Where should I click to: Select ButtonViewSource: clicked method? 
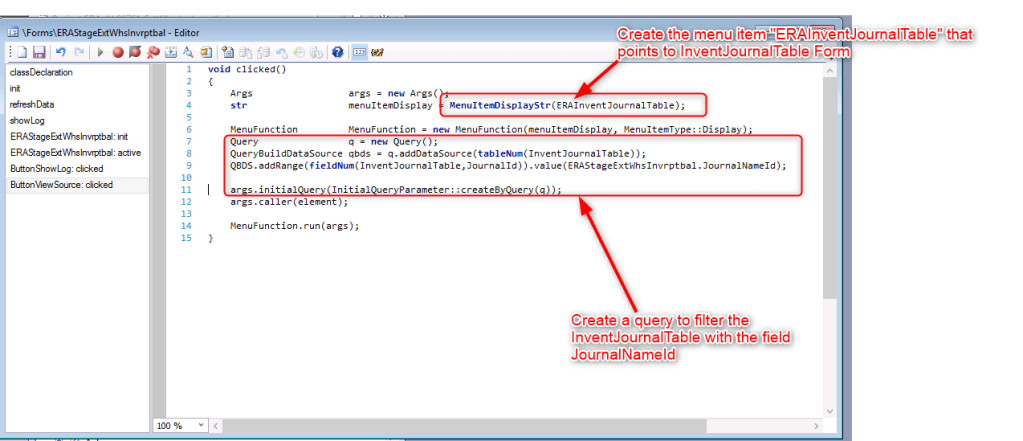tap(61, 184)
